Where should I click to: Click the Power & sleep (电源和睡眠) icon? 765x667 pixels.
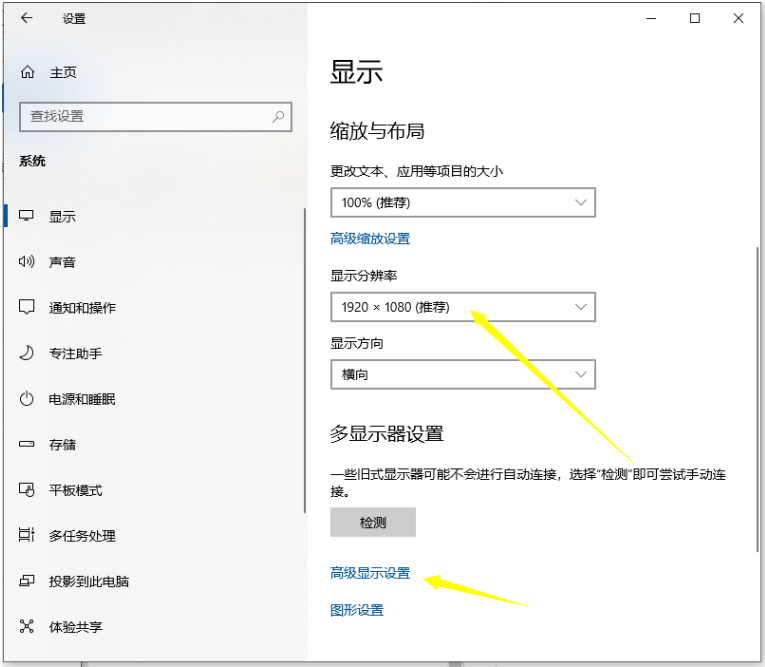tap(27, 399)
